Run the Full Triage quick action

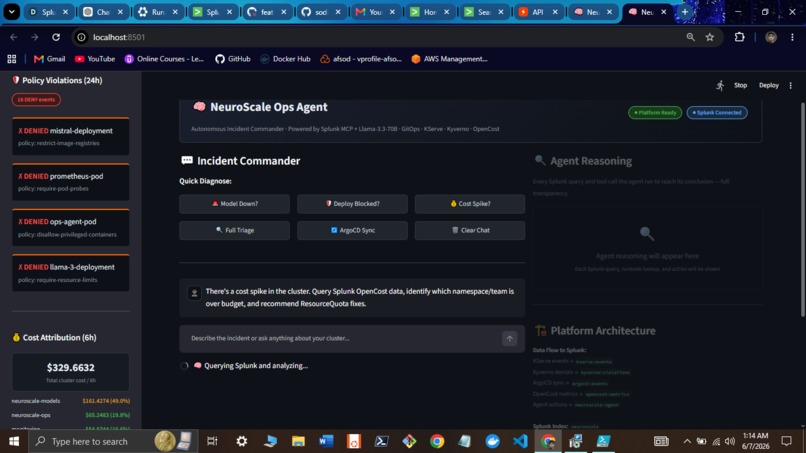pos(234,230)
